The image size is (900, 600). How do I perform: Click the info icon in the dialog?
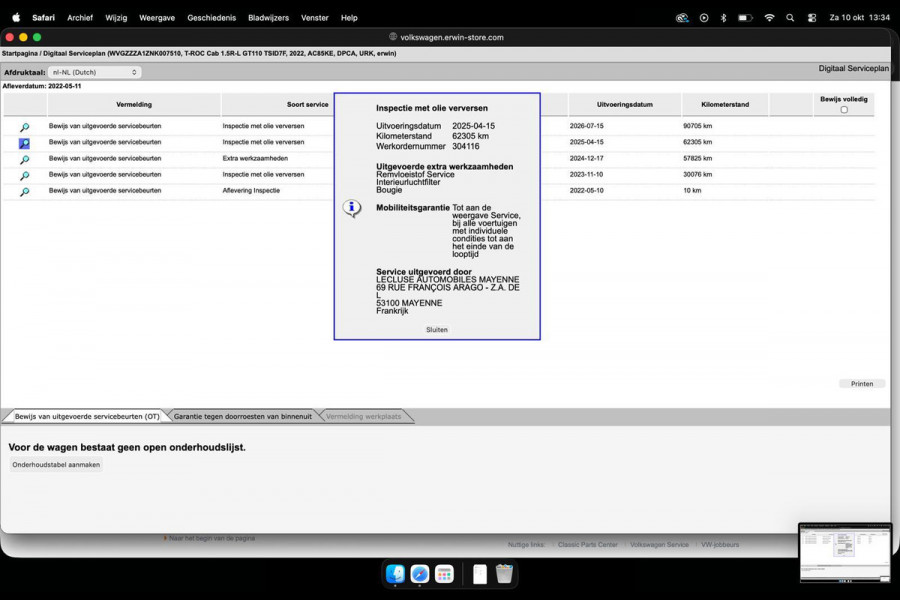coord(352,207)
